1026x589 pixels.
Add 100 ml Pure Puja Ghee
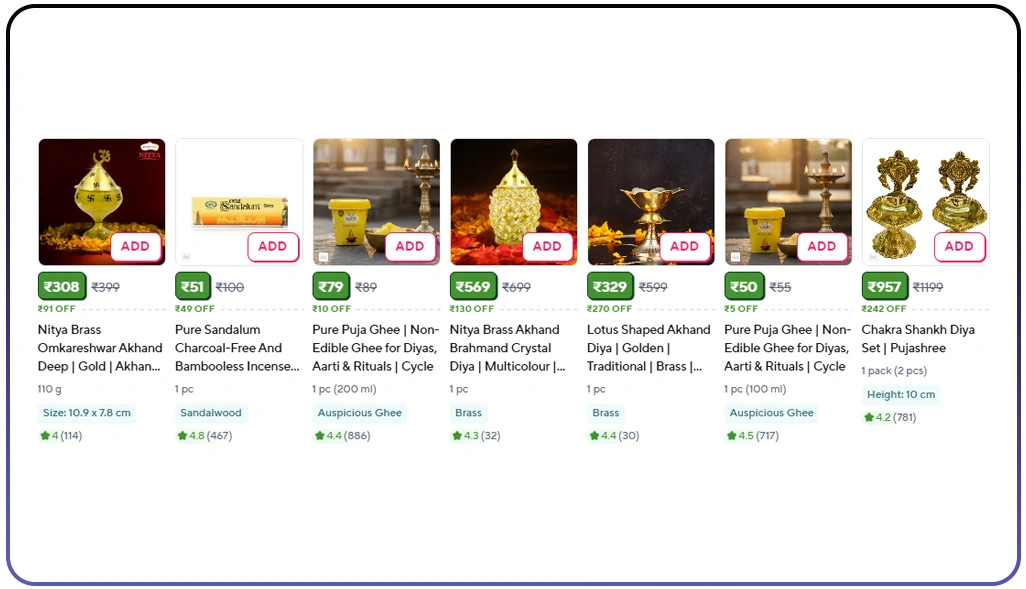[x=821, y=246]
